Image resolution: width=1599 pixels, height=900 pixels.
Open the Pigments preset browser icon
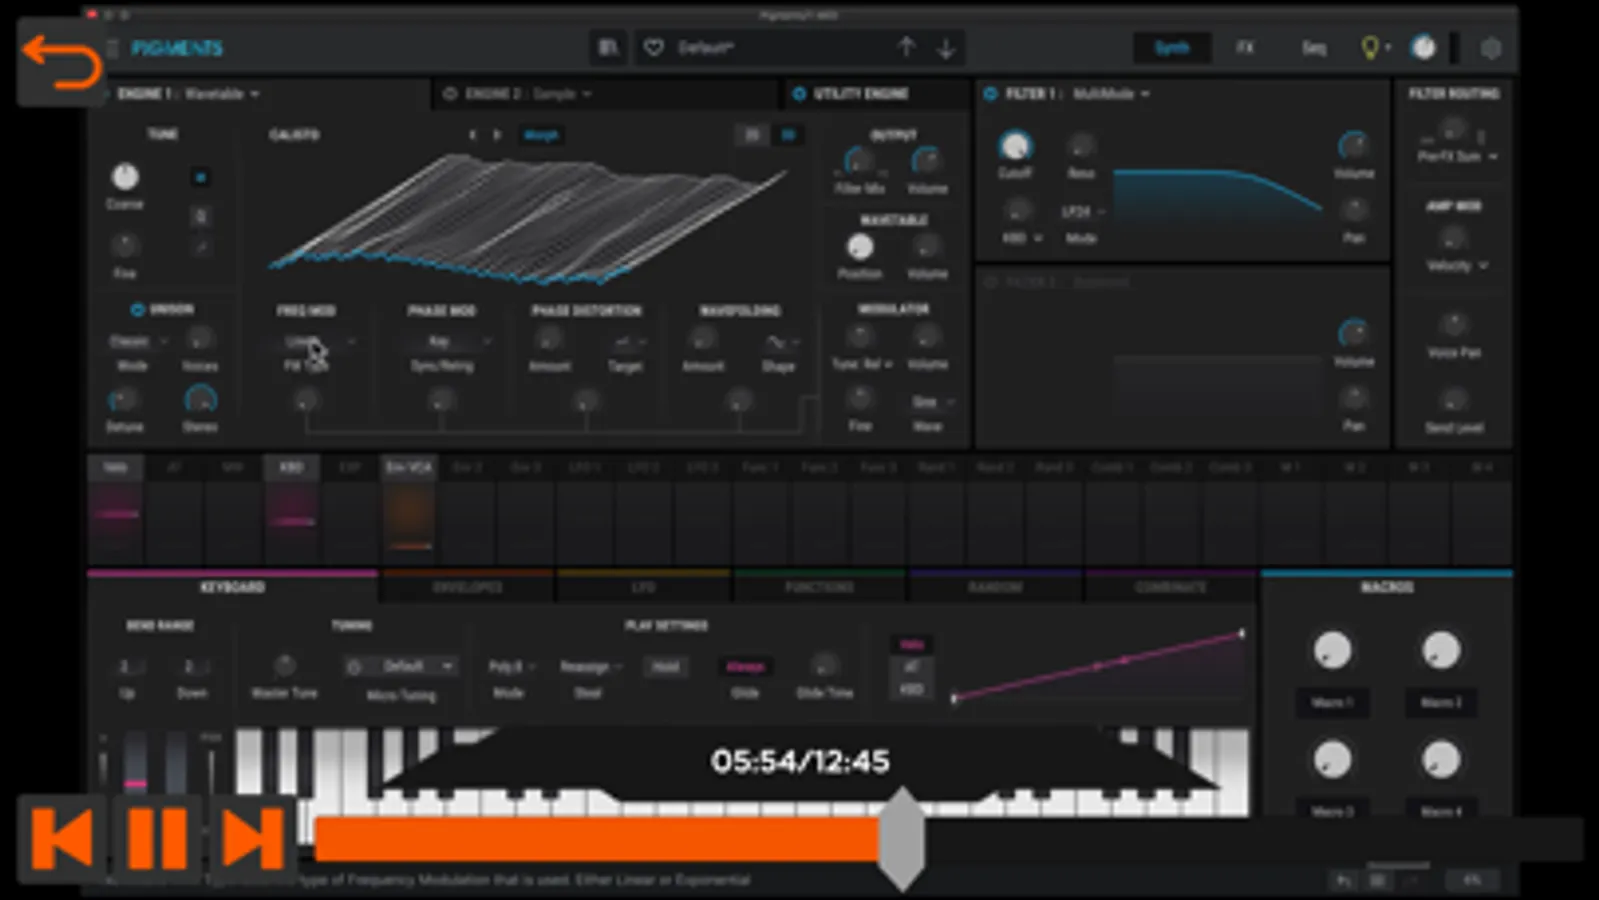pos(607,48)
